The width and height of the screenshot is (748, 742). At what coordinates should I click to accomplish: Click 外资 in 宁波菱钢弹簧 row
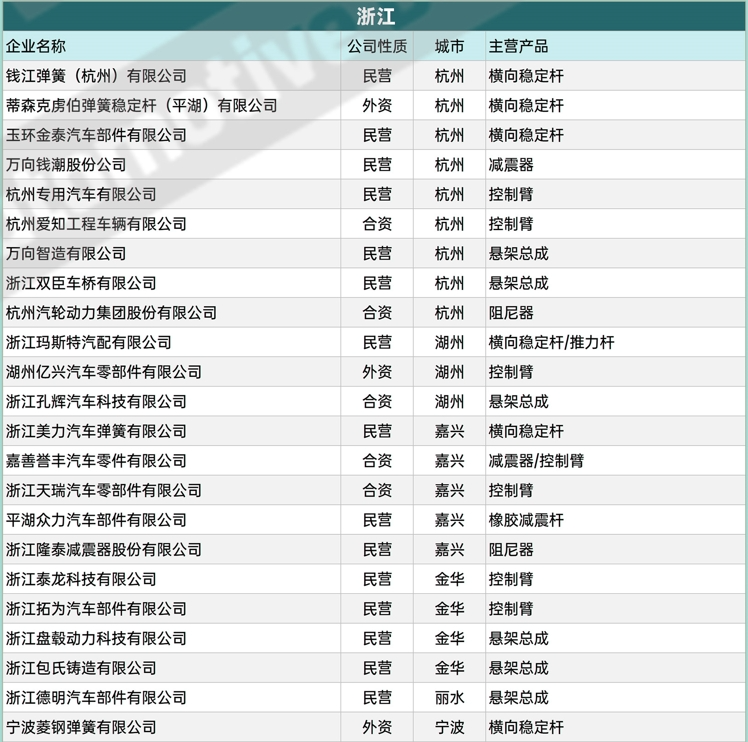[377, 727]
